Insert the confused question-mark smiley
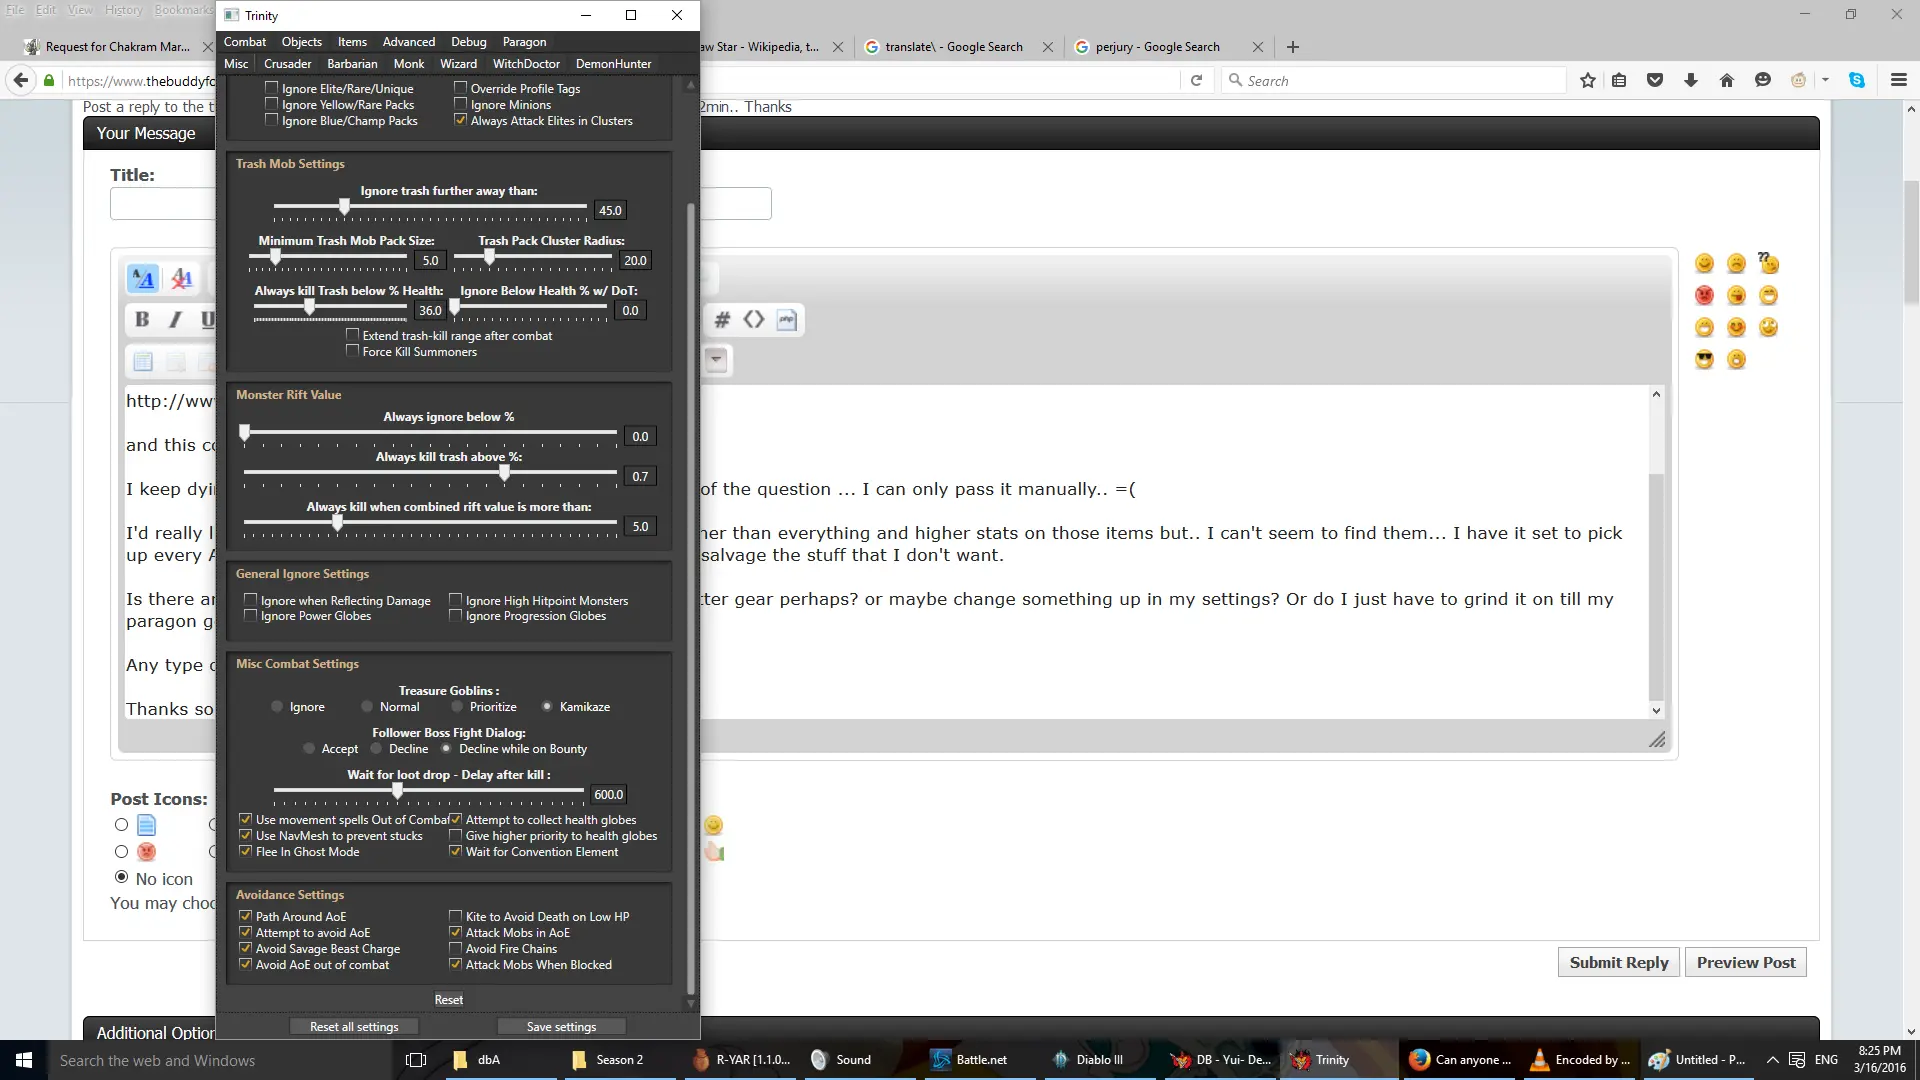The height and width of the screenshot is (1080, 1920). tap(1769, 263)
